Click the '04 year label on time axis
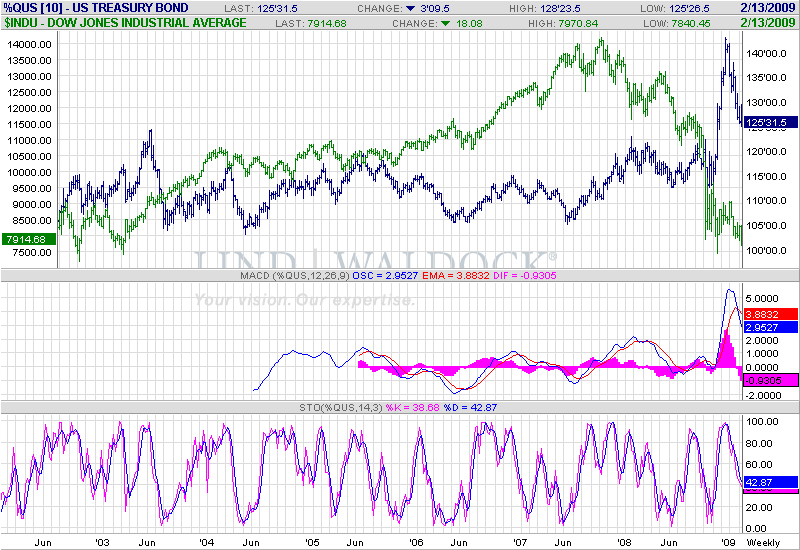800x550 pixels. coord(207,542)
